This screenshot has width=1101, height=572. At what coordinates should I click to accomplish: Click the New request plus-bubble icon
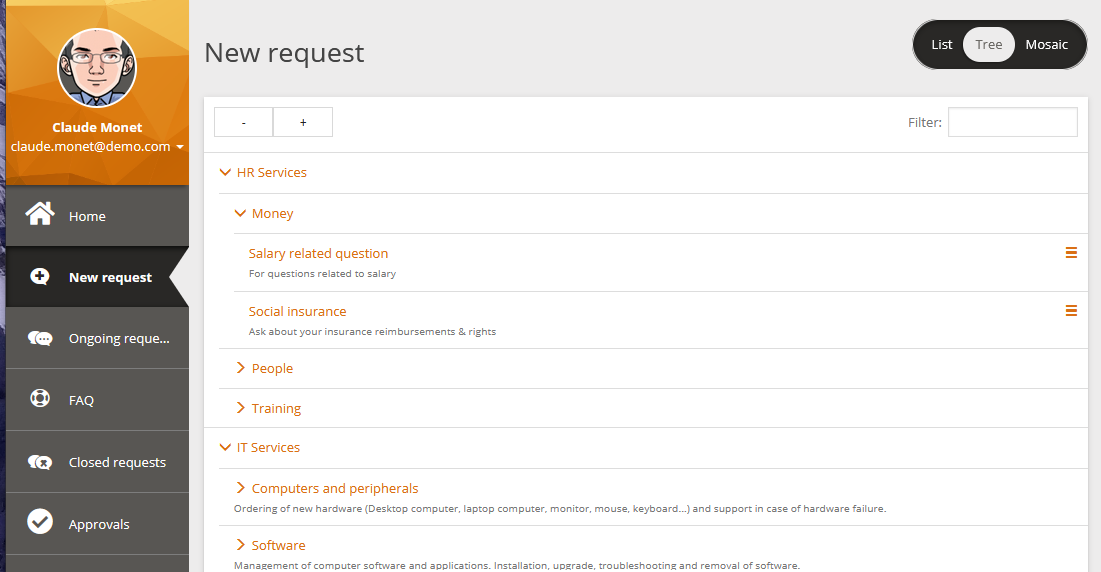click(40, 277)
